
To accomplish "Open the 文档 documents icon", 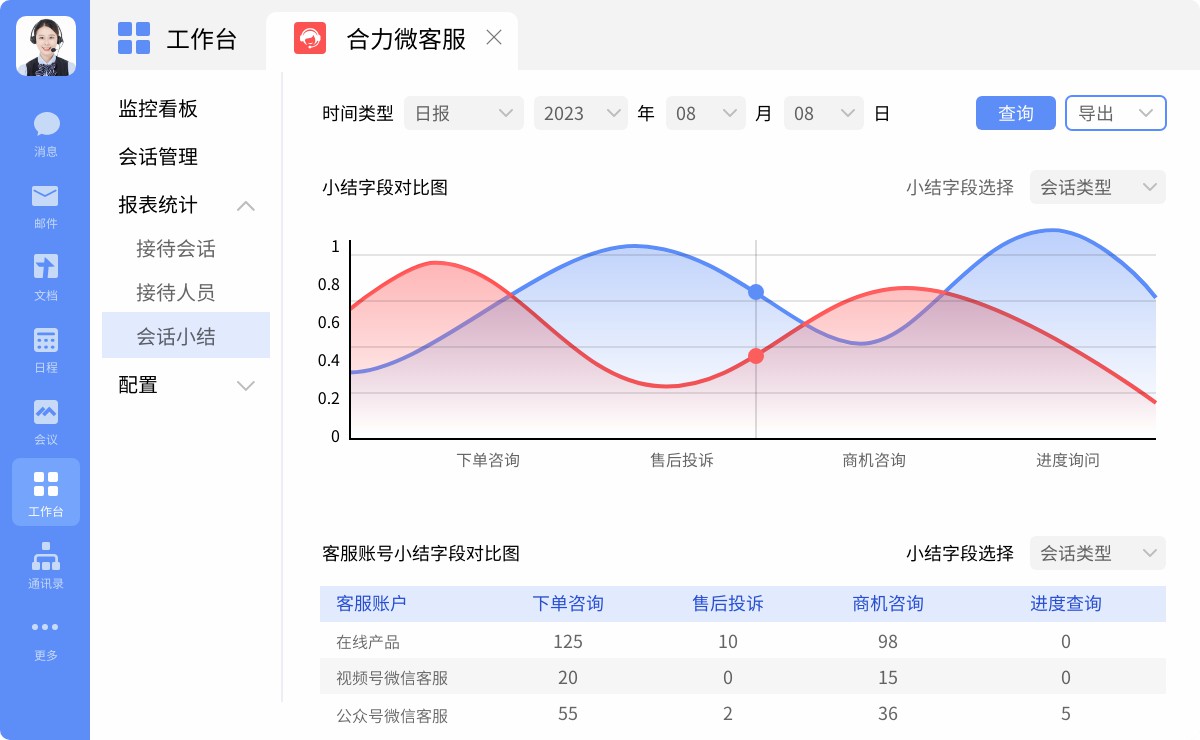I will click(x=46, y=267).
